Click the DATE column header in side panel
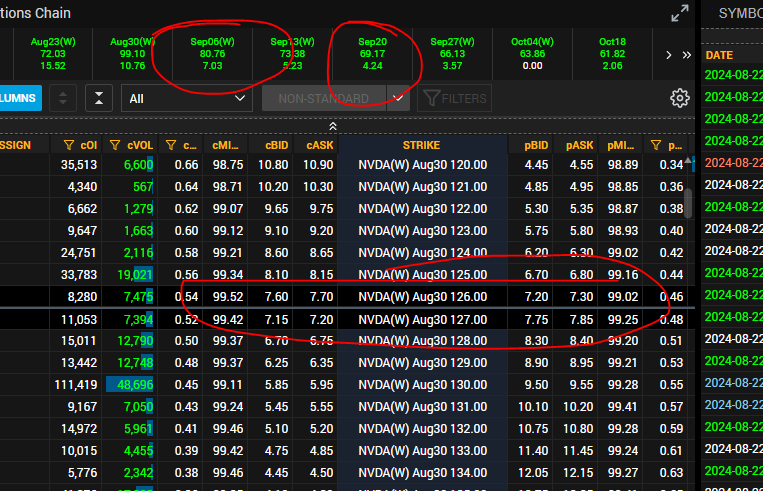Image resolution: width=763 pixels, height=491 pixels. (719, 55)
